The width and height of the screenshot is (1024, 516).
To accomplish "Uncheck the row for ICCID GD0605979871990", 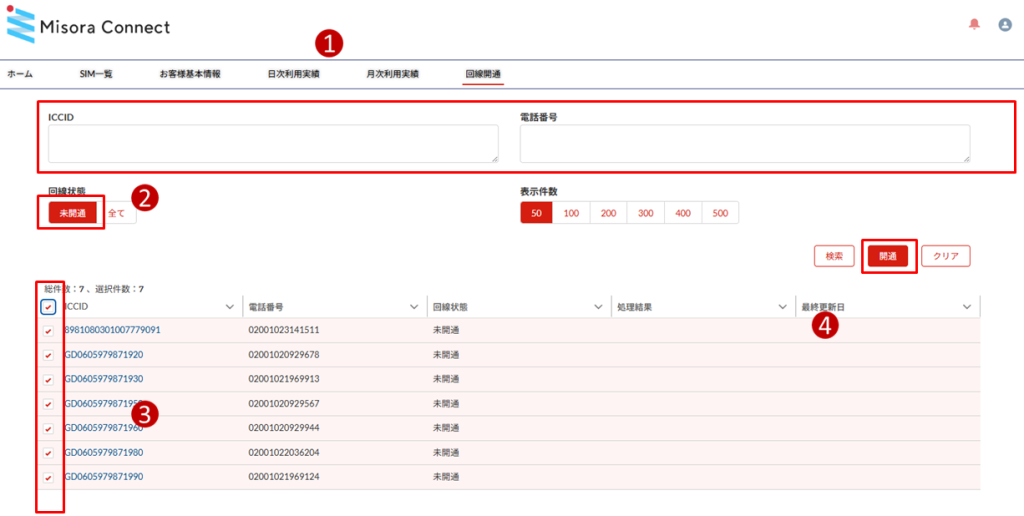I will point(48,478).
